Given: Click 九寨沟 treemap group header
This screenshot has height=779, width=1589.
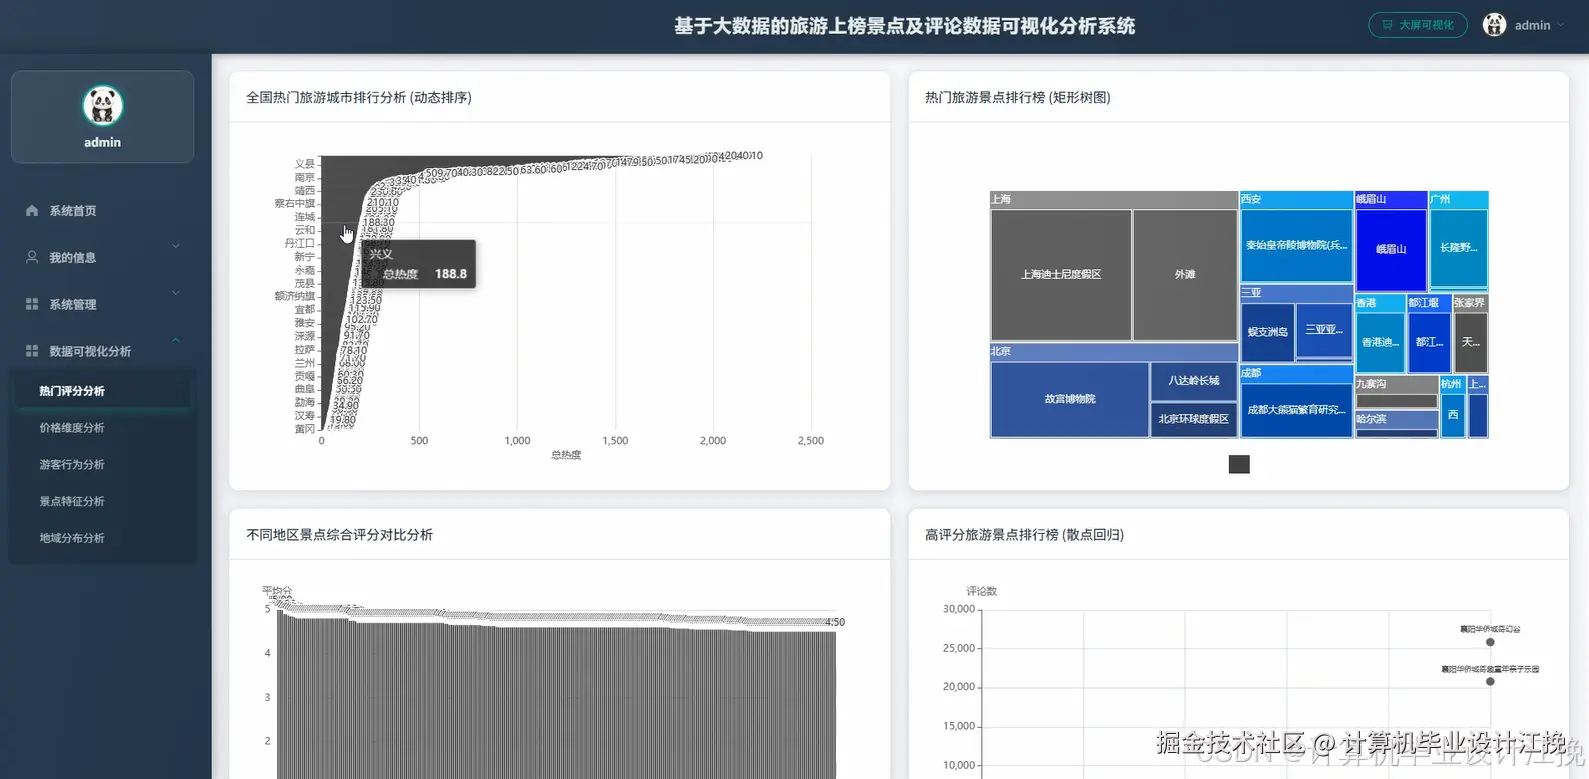Looking at the screenshot, I should coord(1396,384).
